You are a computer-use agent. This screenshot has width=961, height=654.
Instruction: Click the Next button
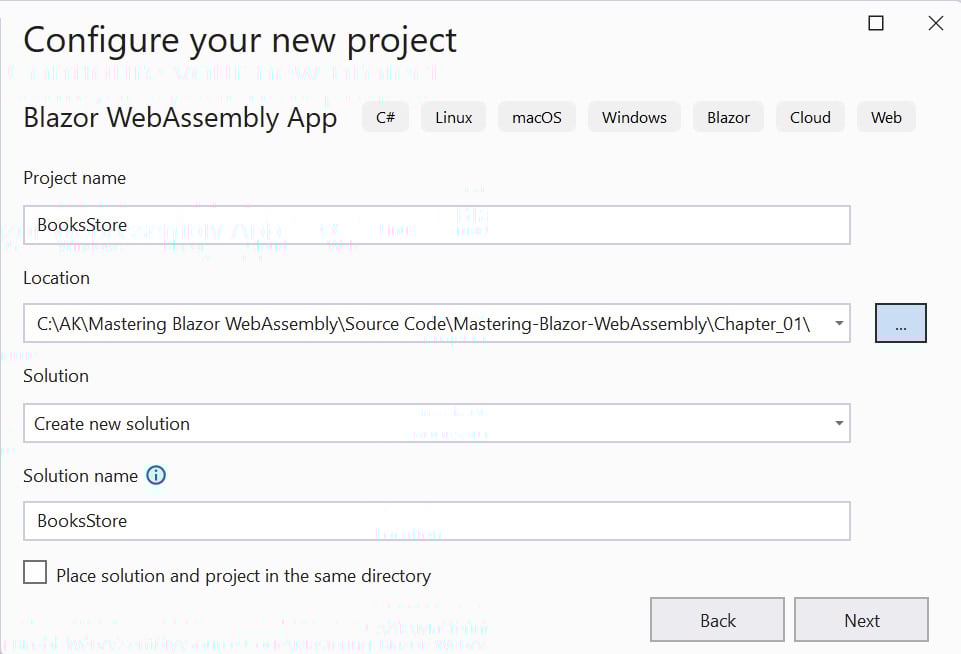coord(861,620)
